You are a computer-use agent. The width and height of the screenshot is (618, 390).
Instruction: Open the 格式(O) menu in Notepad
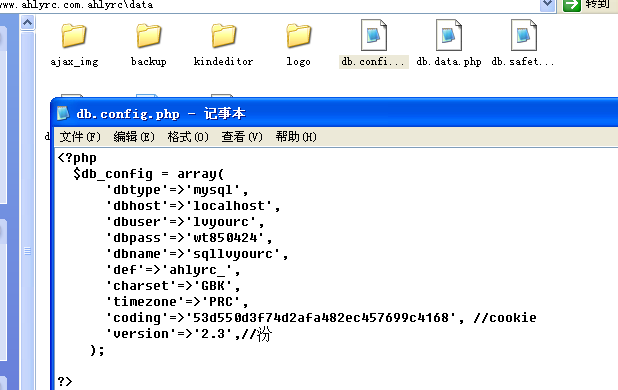[188, 137]
